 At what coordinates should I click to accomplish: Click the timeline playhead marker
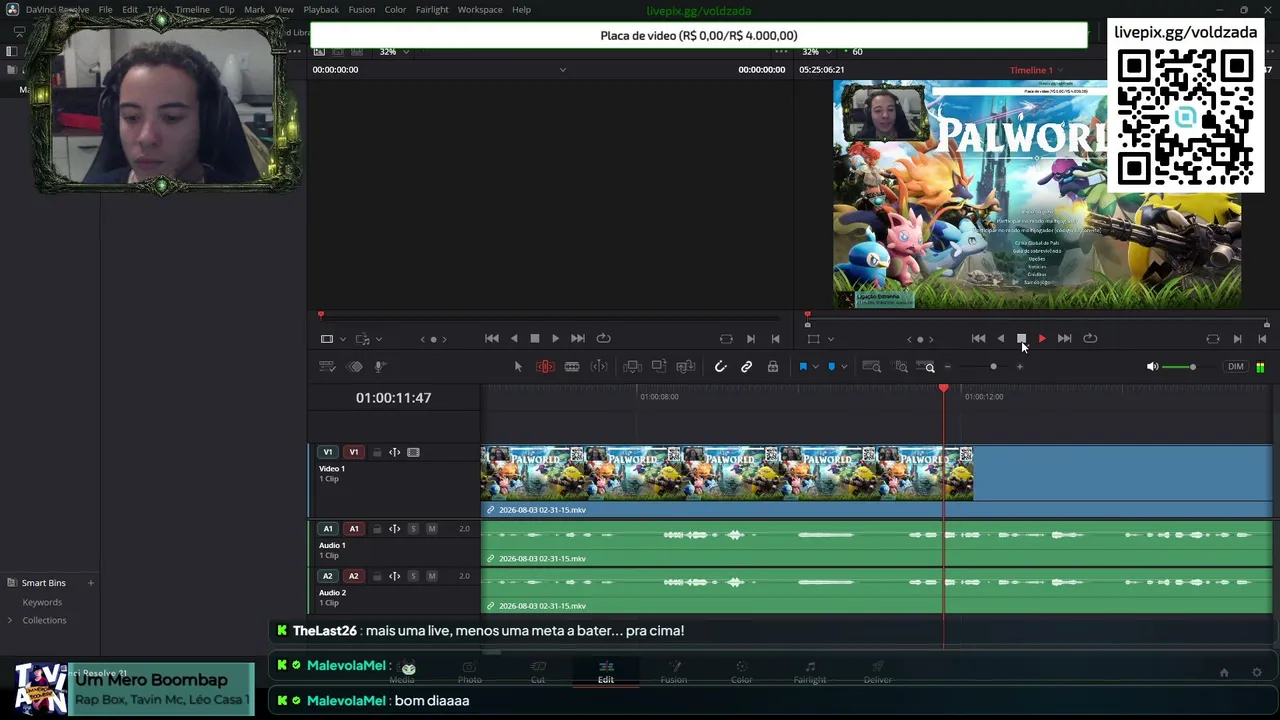[x=943, y=389]
